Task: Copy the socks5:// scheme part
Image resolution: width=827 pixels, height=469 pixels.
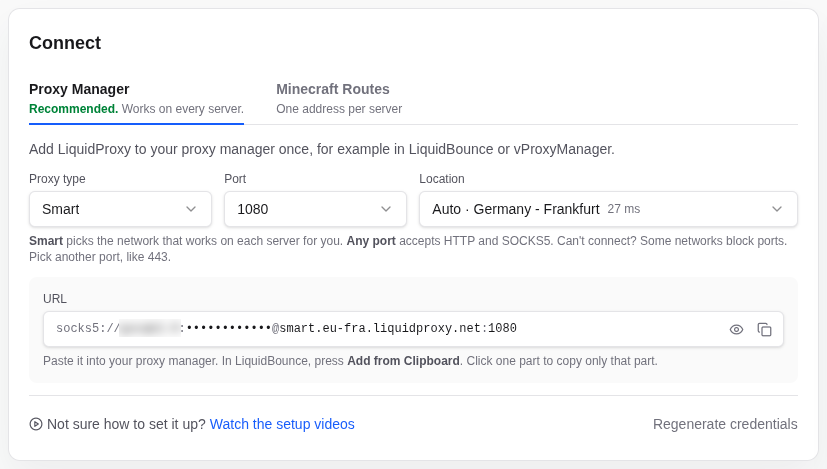Action: [x=88, y=328]
